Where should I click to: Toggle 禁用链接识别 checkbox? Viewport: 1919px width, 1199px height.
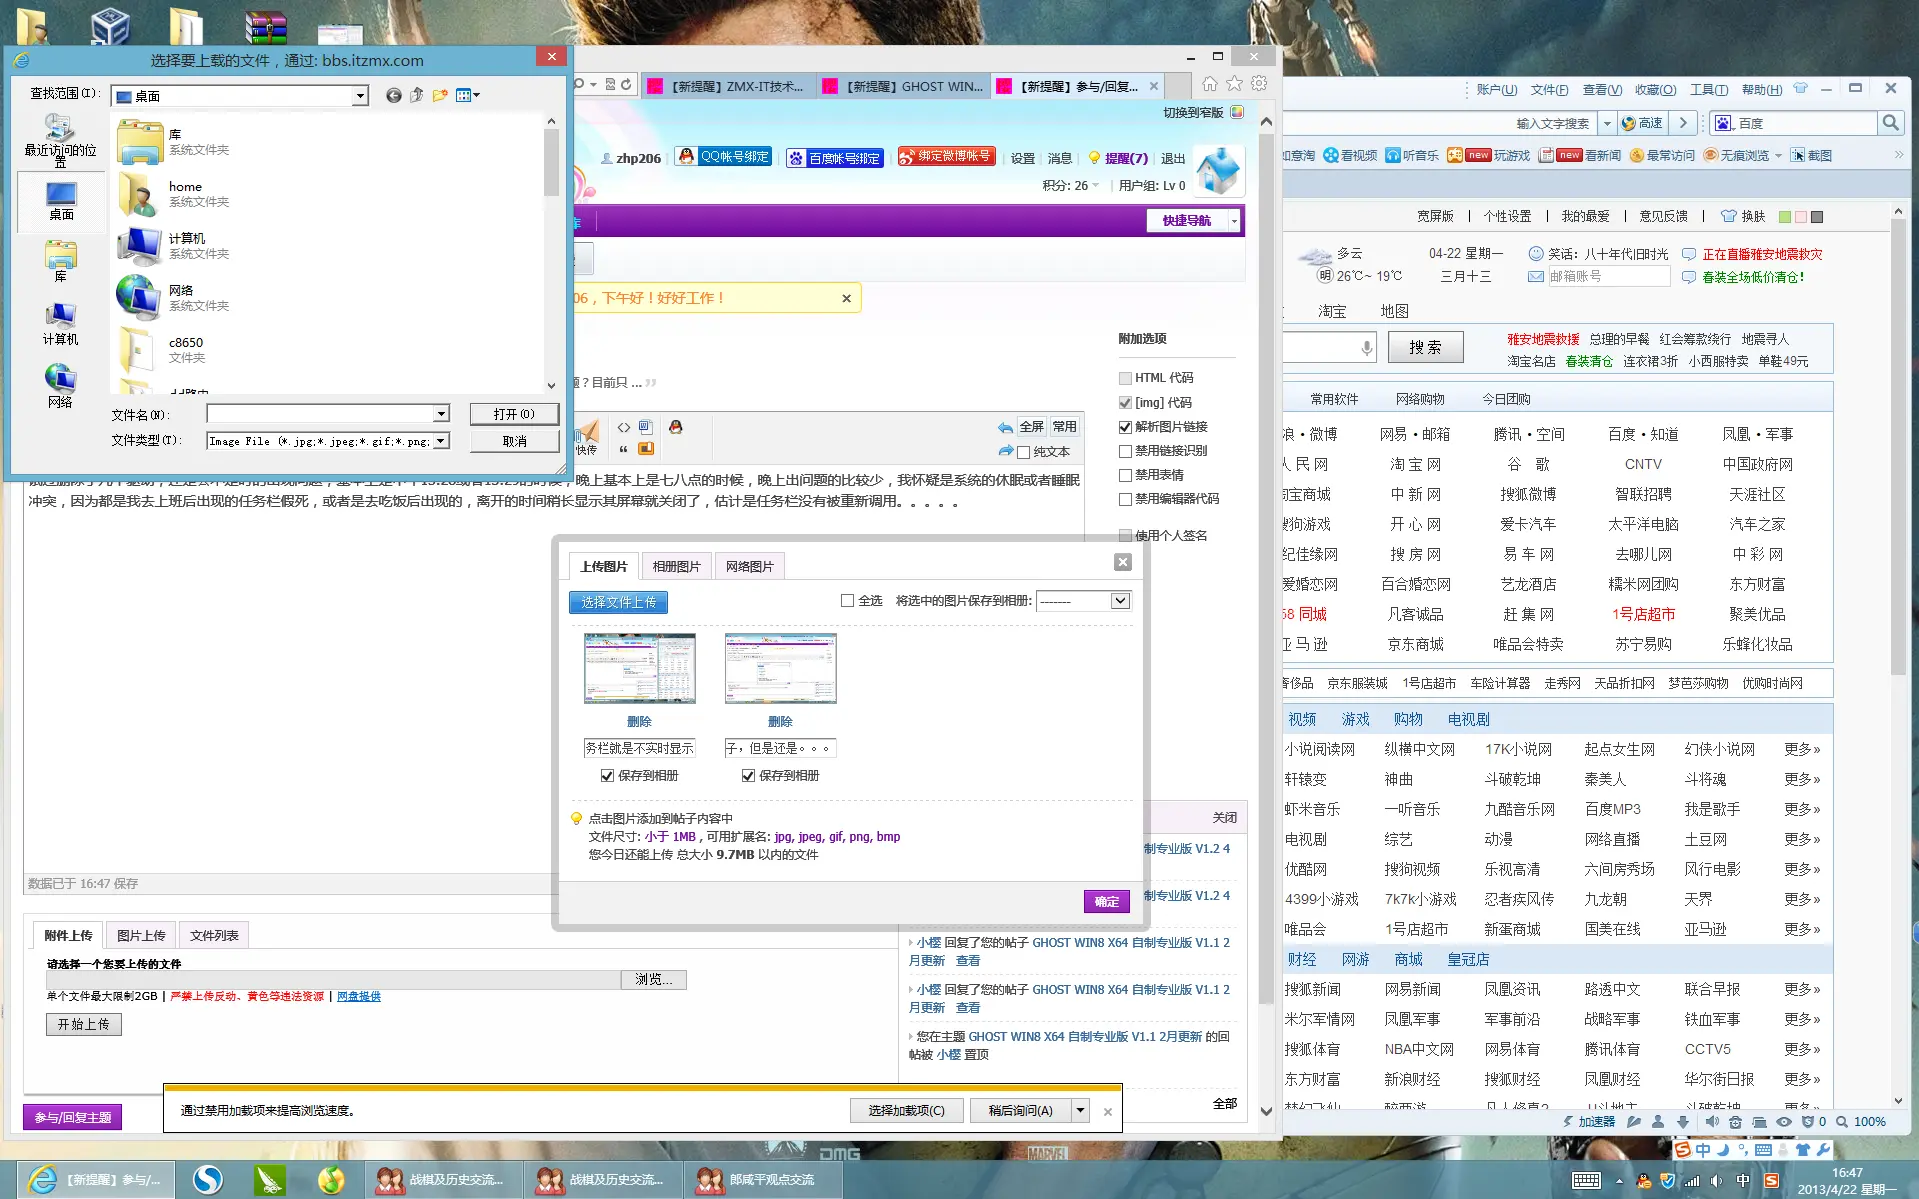click(1125, 451)
